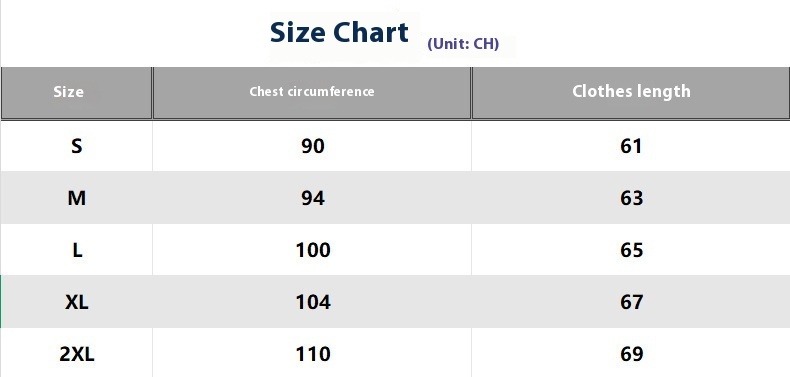Click chest value 90 for size S
790x377 pixels.
[x=313, y=146]
